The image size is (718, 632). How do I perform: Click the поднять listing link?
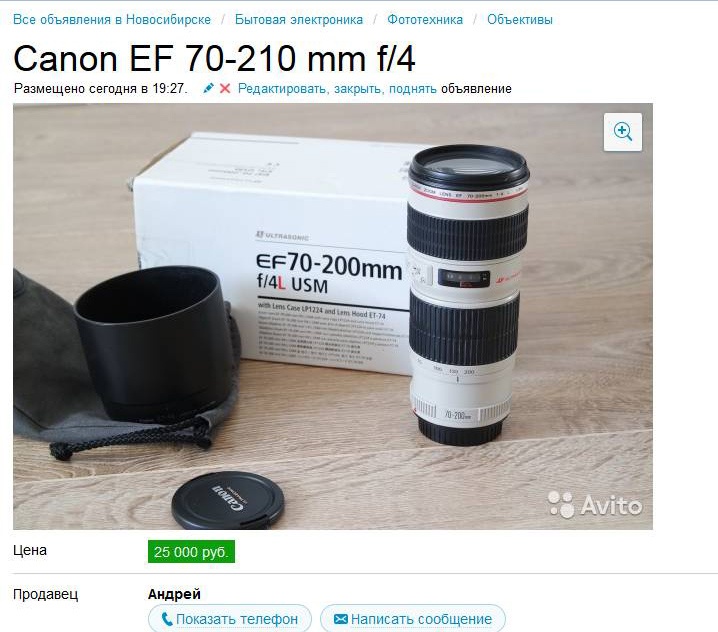pyautogui.click(x=413, y=89)
